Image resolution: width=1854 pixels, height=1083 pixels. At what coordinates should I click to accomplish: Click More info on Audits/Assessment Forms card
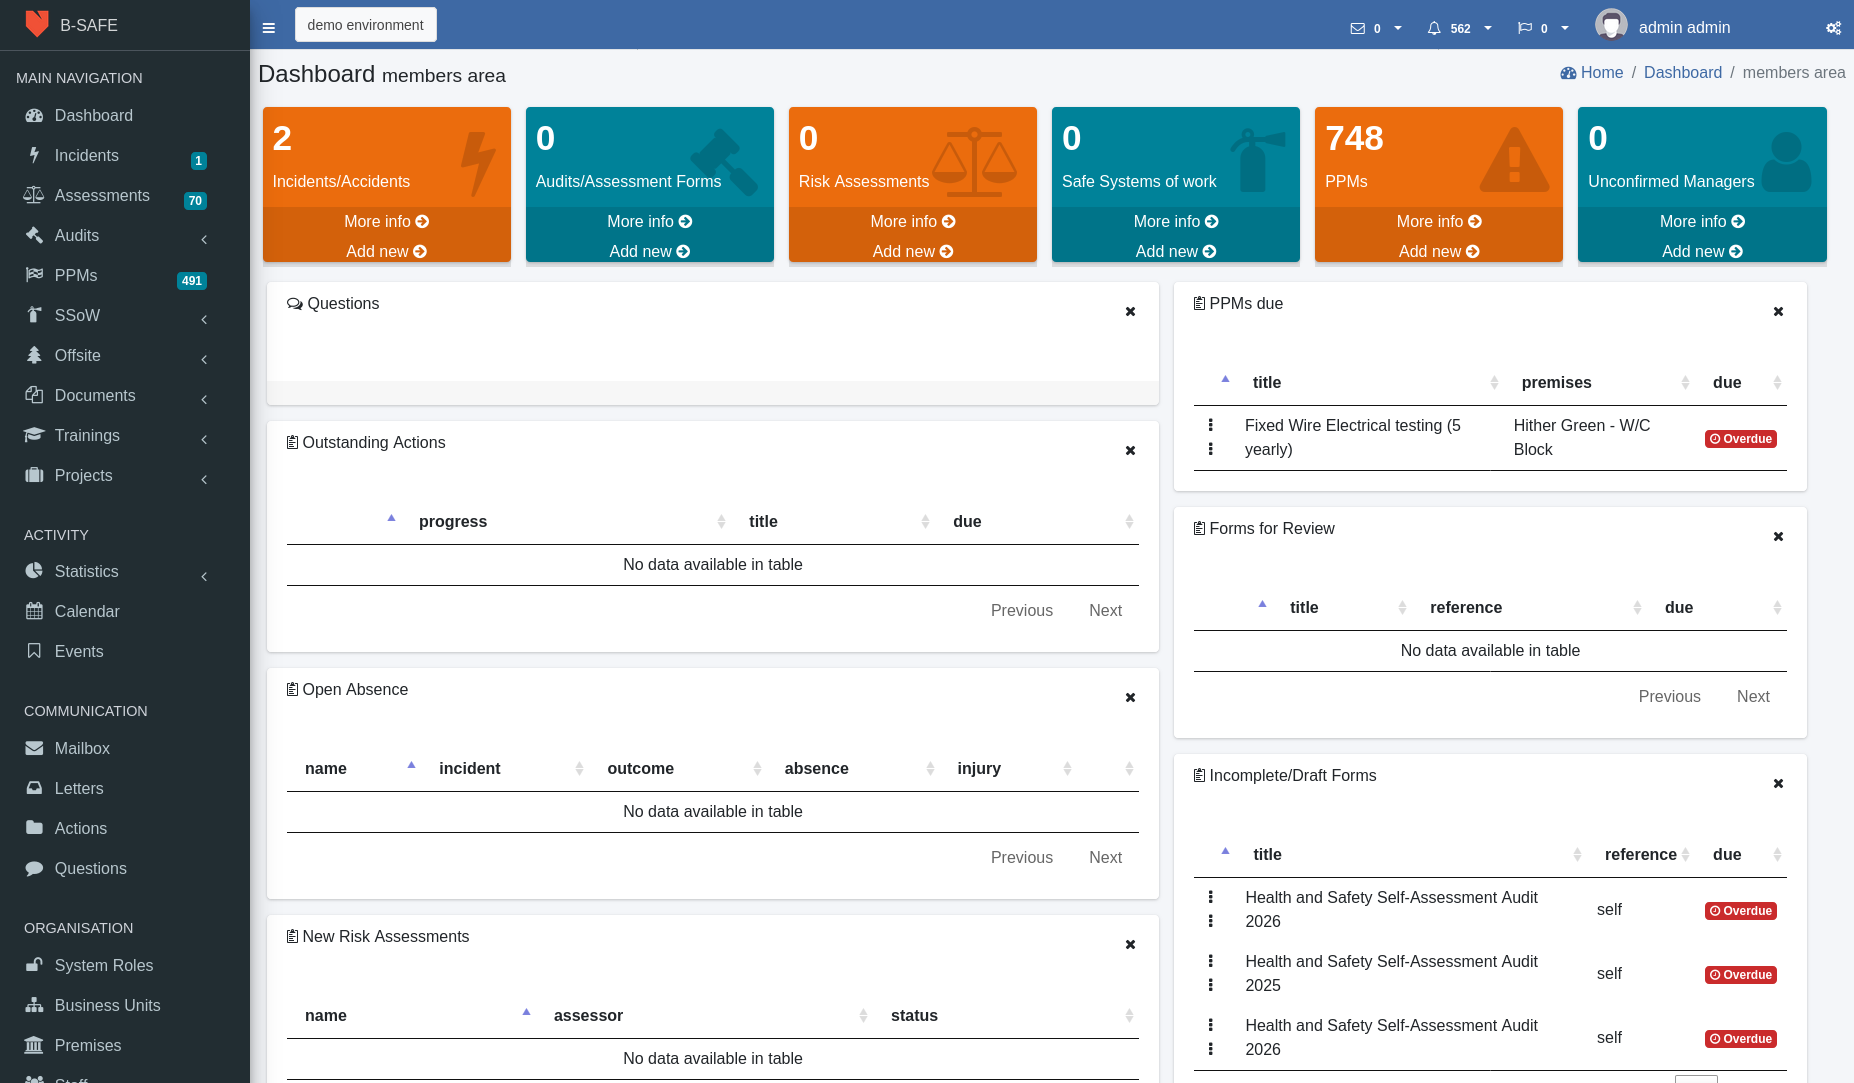(649, 222)
